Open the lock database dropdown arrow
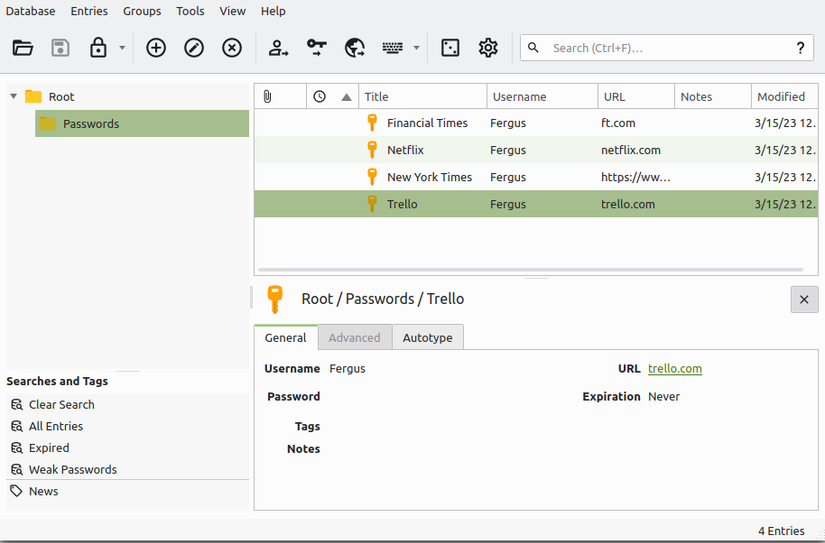This screenshot has width=825, height=543. click(x=122, y=48)
